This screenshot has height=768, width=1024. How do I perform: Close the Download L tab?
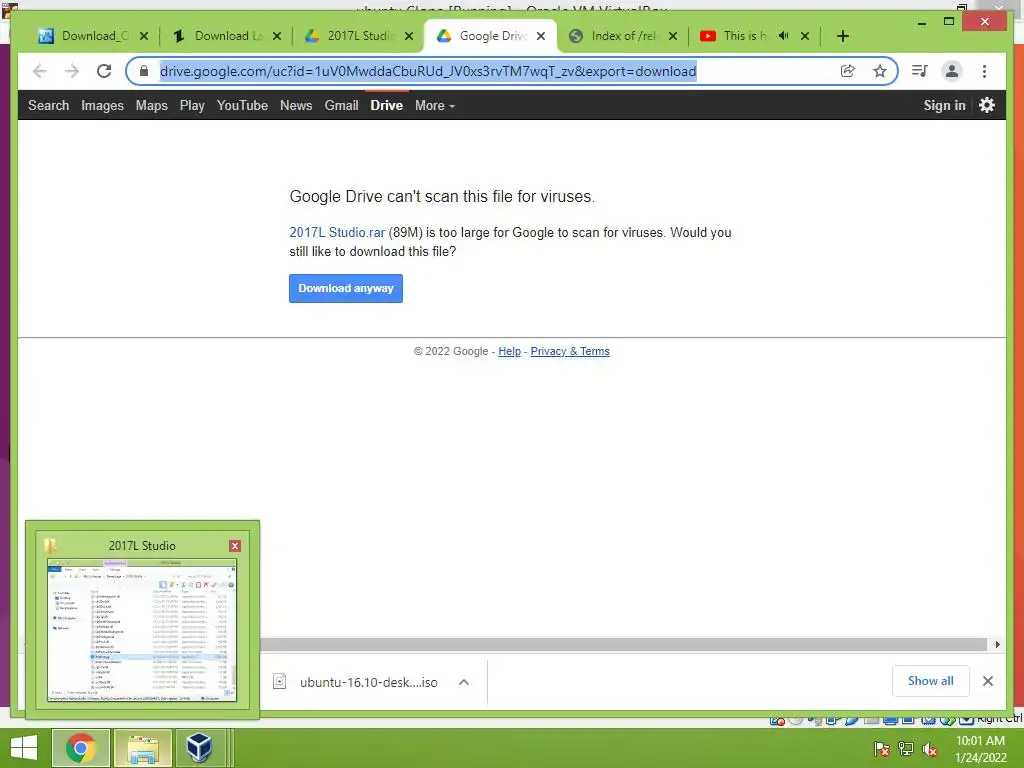point(277,36)
